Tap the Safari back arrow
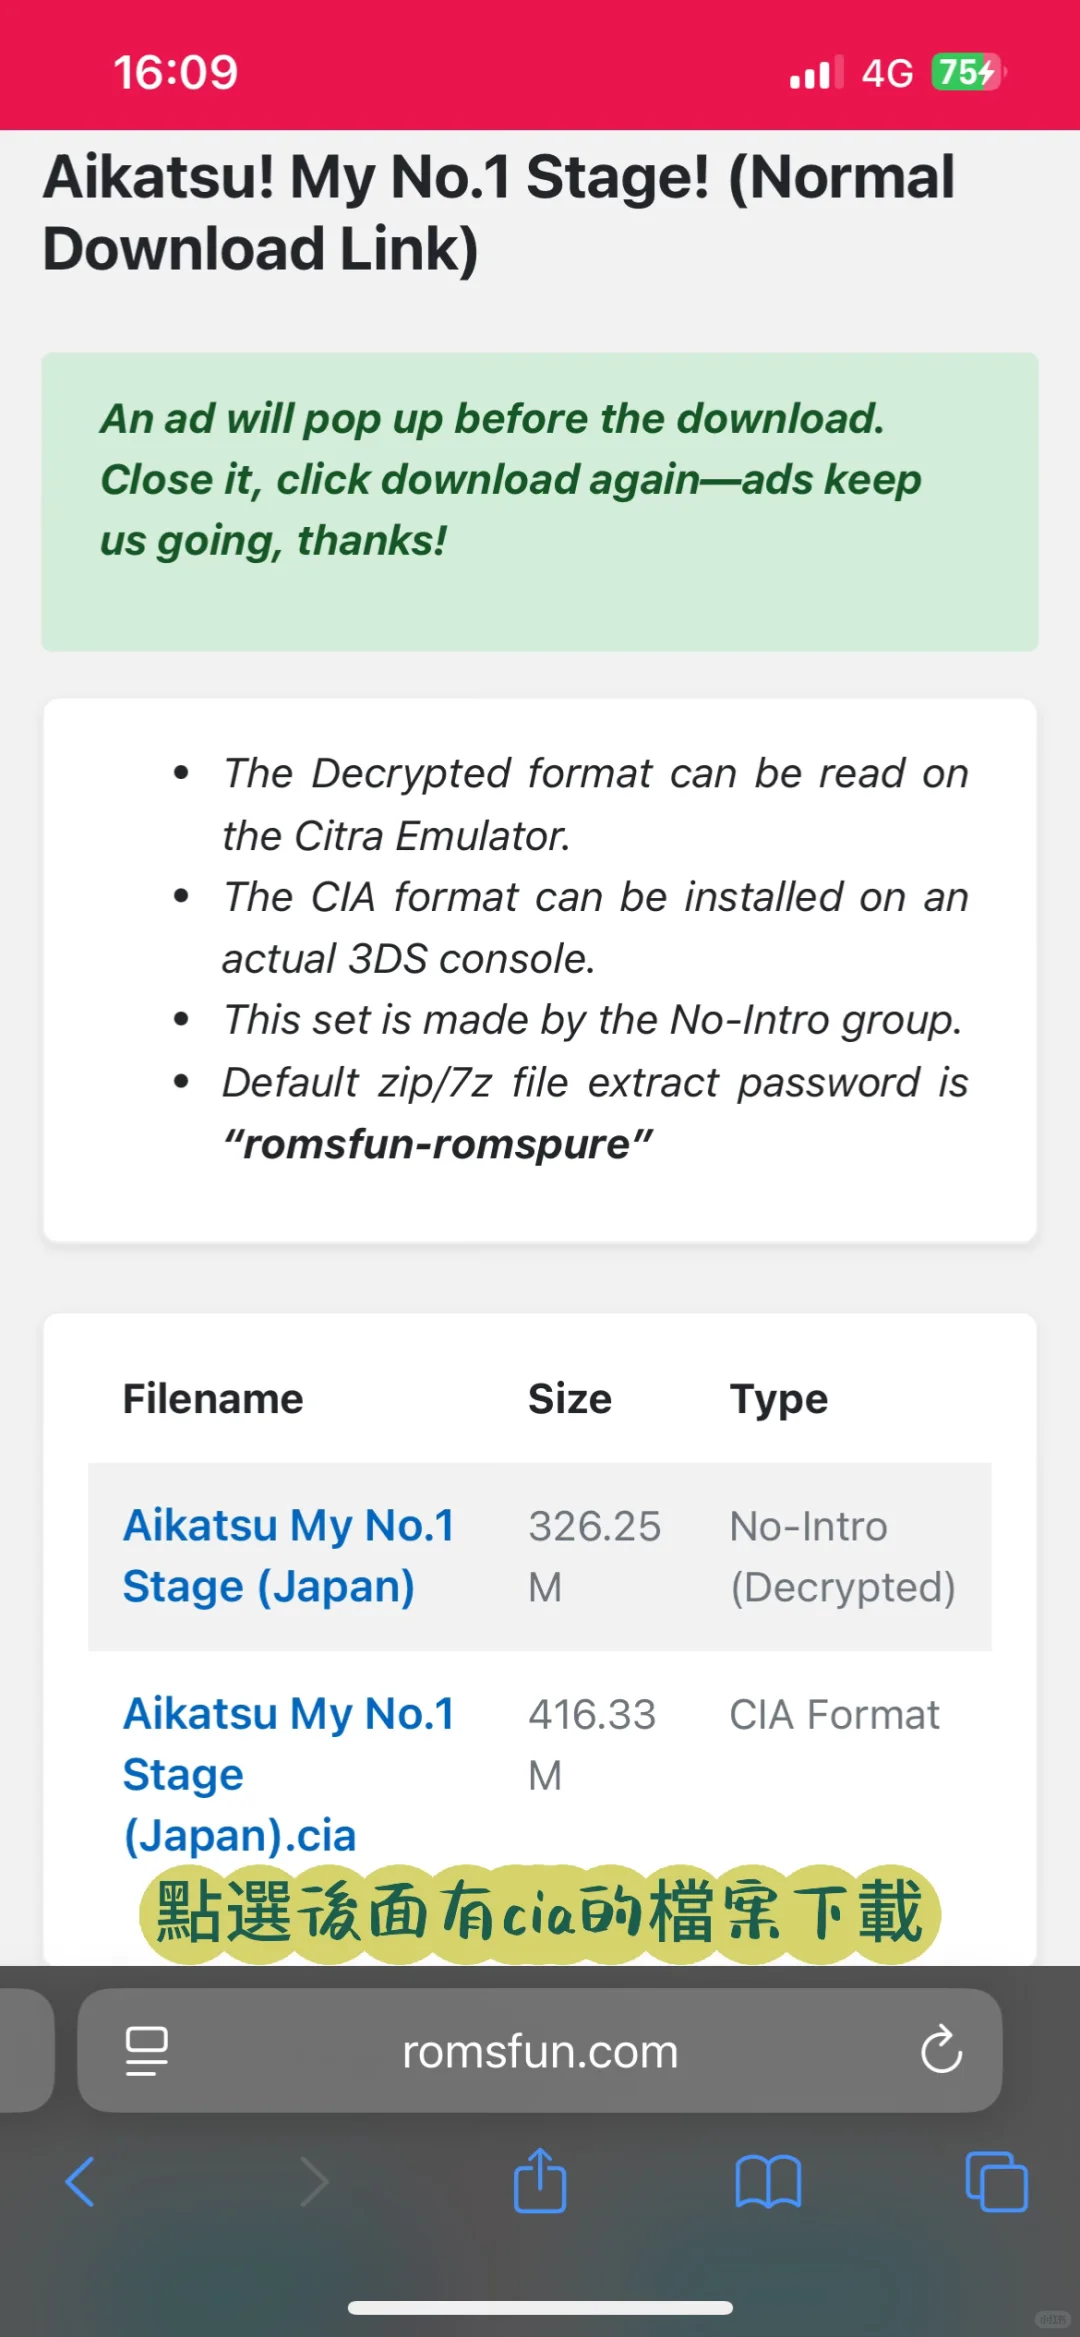Screen dimensions: 1080x2337 pyautogui.click(x=80, y=2181)
